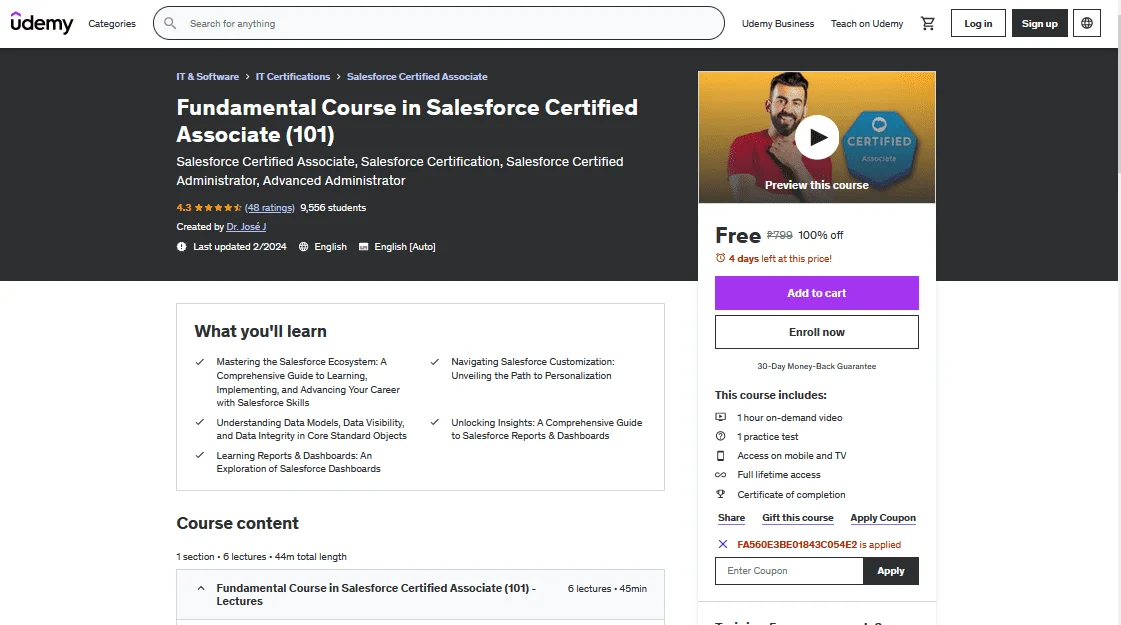
Task: Collapse the Lectures section chevron
Action: click(x=201, y=589)
